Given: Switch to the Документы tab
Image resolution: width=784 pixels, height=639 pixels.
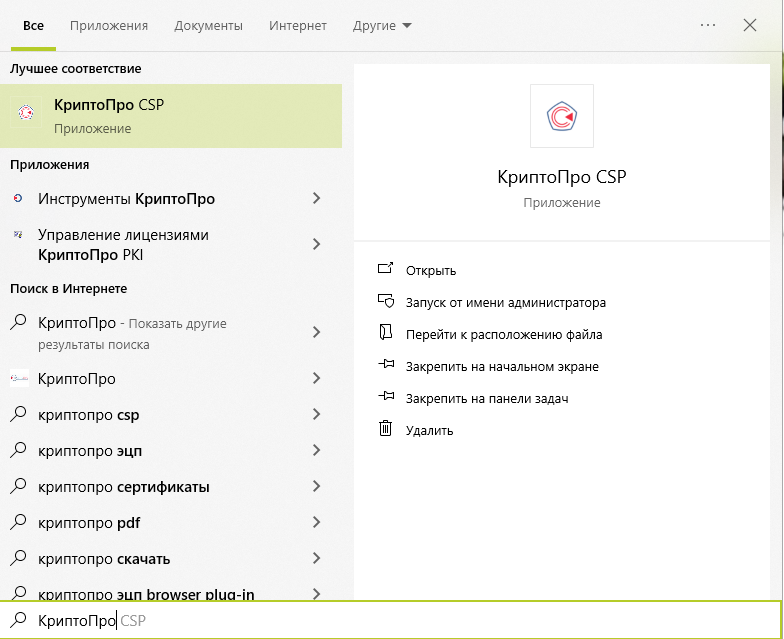Looking at the screenshot, I should tap(208, 26).
